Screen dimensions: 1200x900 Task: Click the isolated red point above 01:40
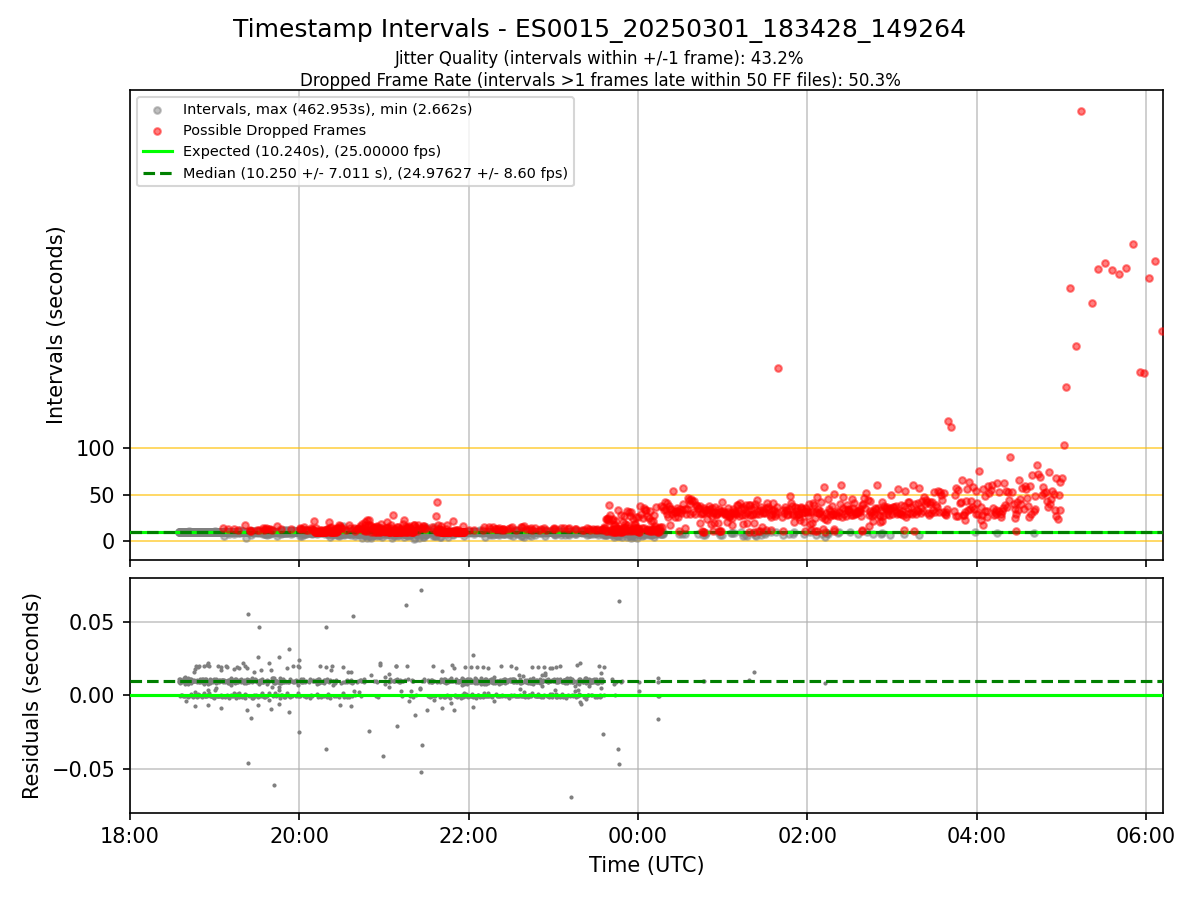pos(778,368)
